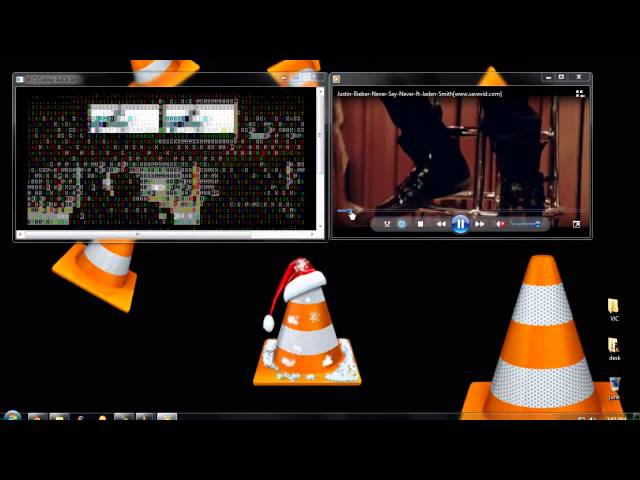Switch to Library view icon

click(580, 94)
